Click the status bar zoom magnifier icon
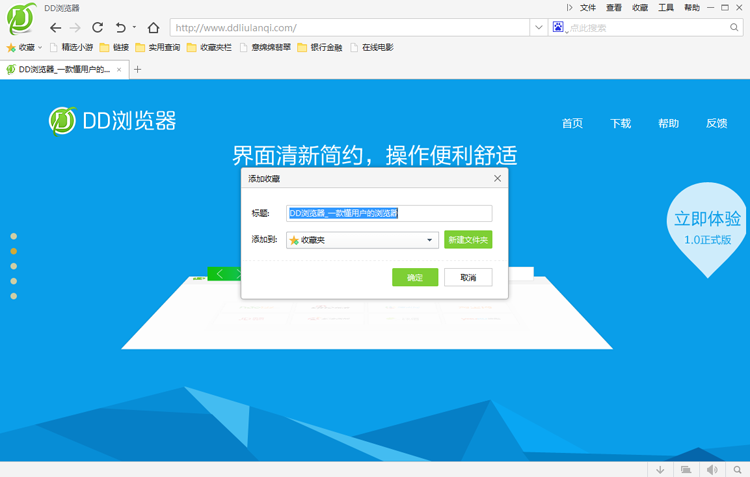This screenshot has width=750, height=477. [x=738, y=470]
